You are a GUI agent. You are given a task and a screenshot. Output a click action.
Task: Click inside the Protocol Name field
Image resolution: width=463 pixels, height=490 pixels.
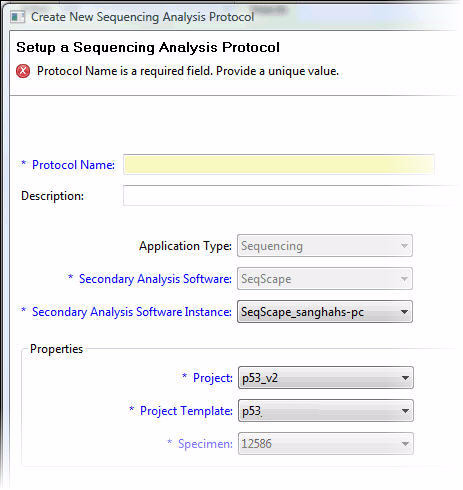coord(279,164)
